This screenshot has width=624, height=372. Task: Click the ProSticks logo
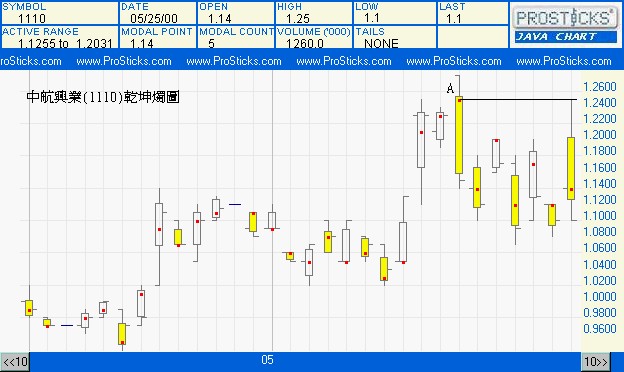click(x=564, y=18)
